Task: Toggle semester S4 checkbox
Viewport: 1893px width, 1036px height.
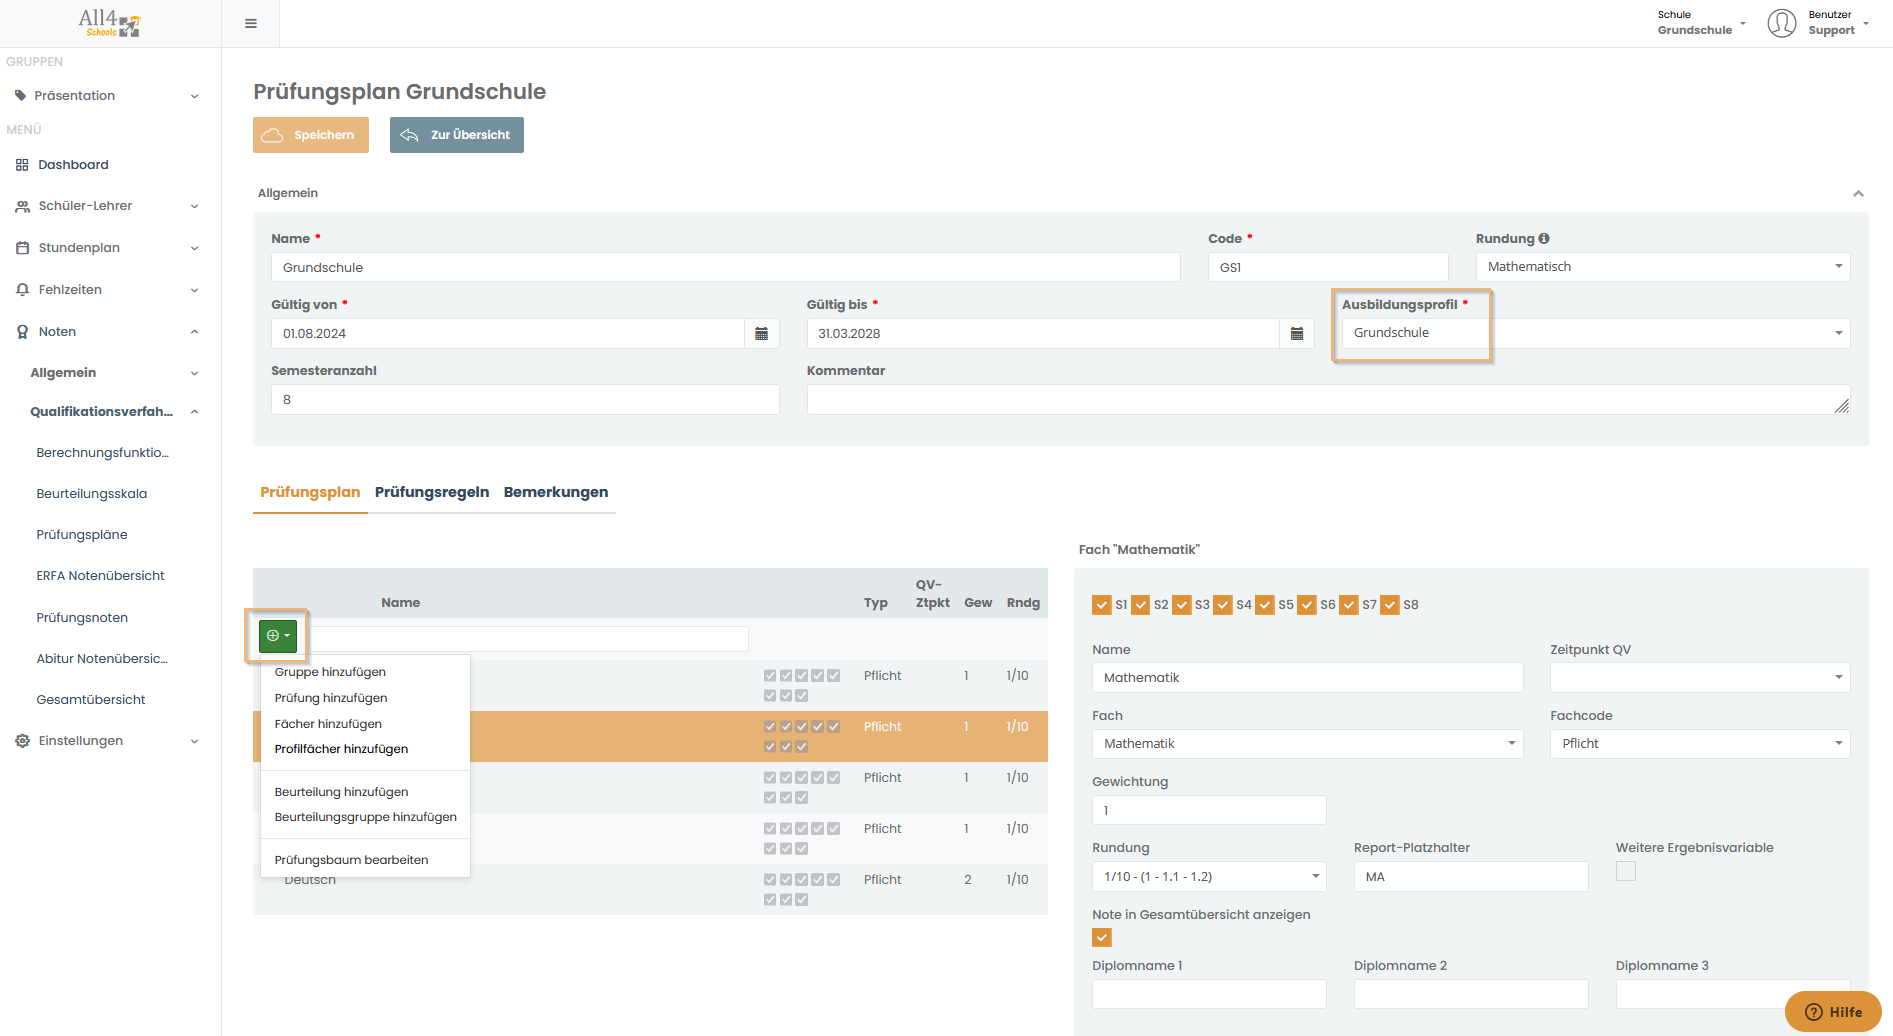Action: click(1223, 605)
